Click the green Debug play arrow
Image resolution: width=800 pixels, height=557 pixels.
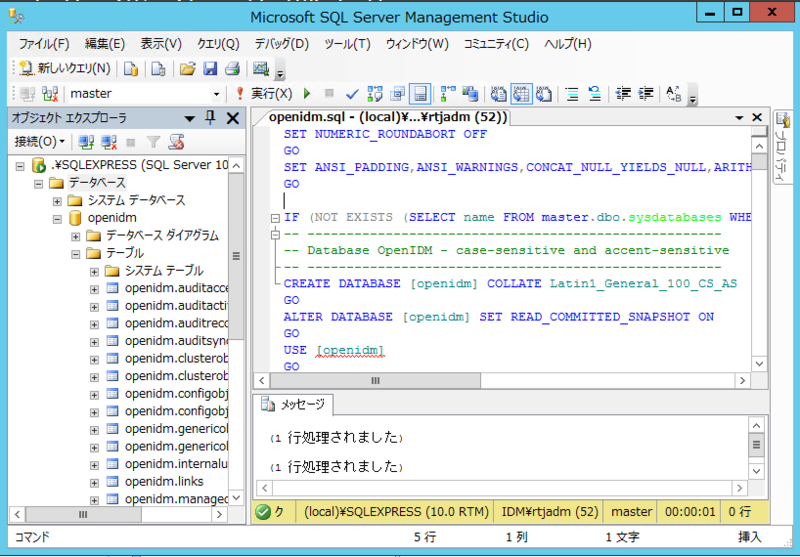click(x=307, y=94)
